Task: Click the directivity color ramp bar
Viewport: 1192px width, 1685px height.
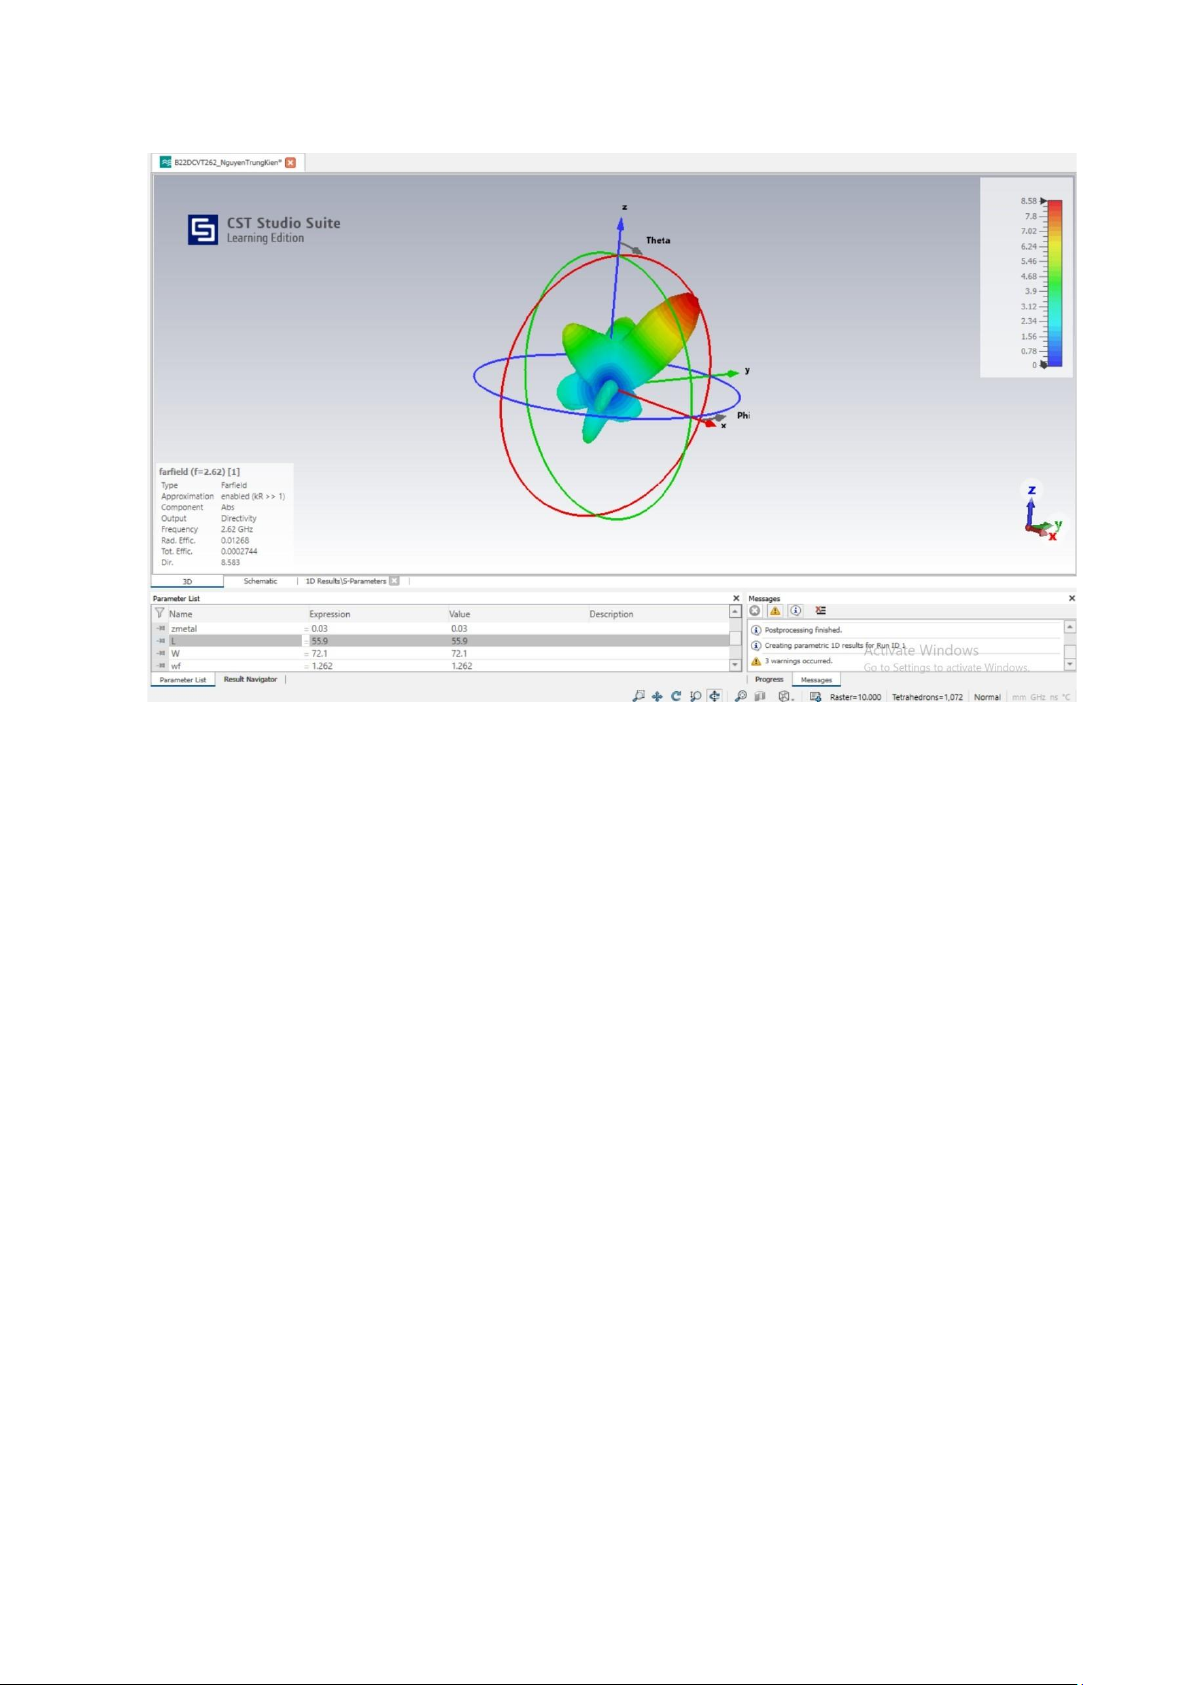Action: point(1054,283)
